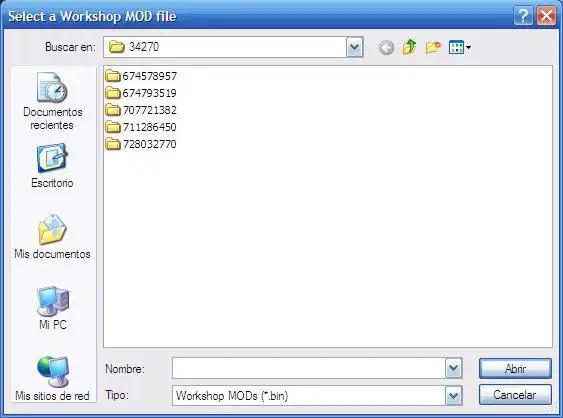Viewport: 563px width, 418px height.
Task: Select folder icon of 728032770
Action: pyautogui.click(x=113, y=144)
